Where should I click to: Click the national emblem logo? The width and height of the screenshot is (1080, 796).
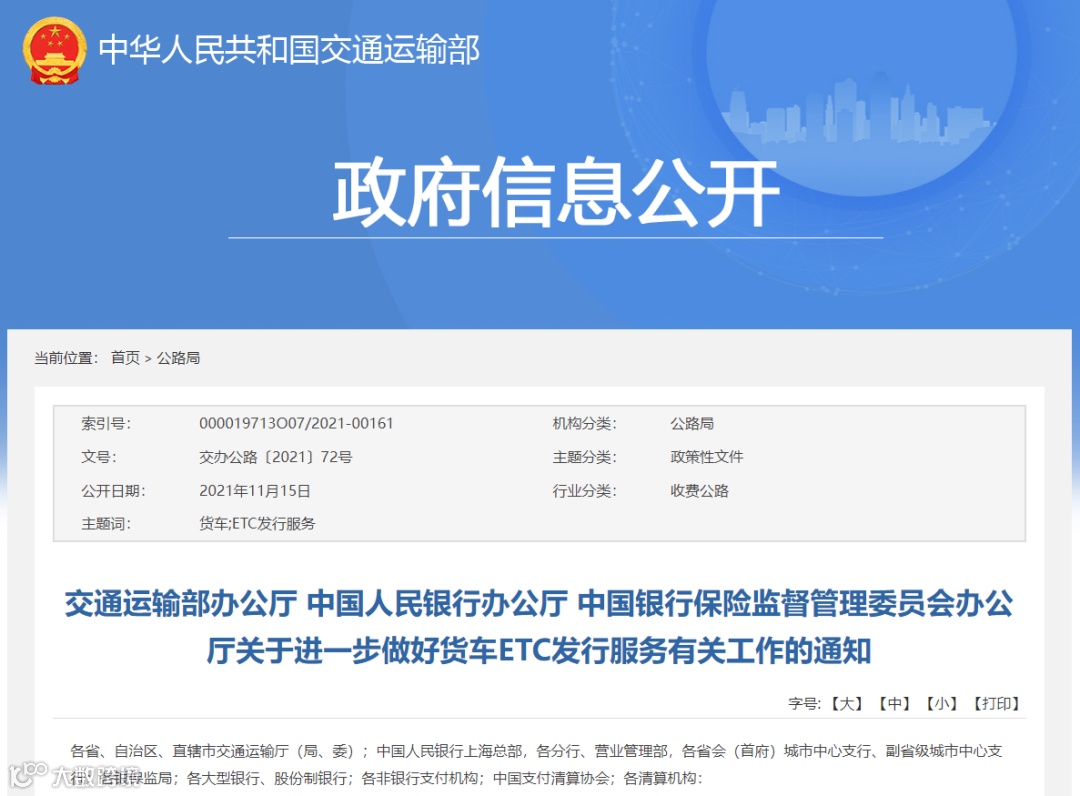coord(54,50)
